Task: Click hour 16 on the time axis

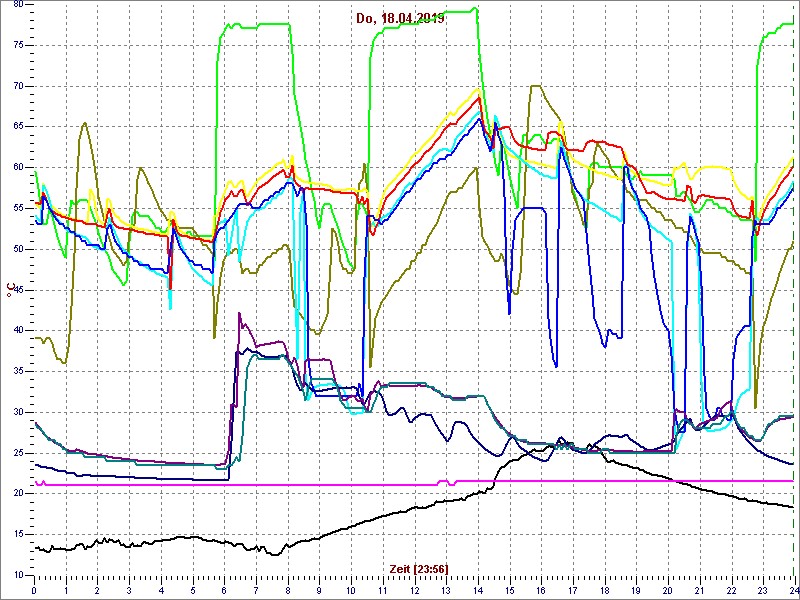Action: tap(540, 590)
